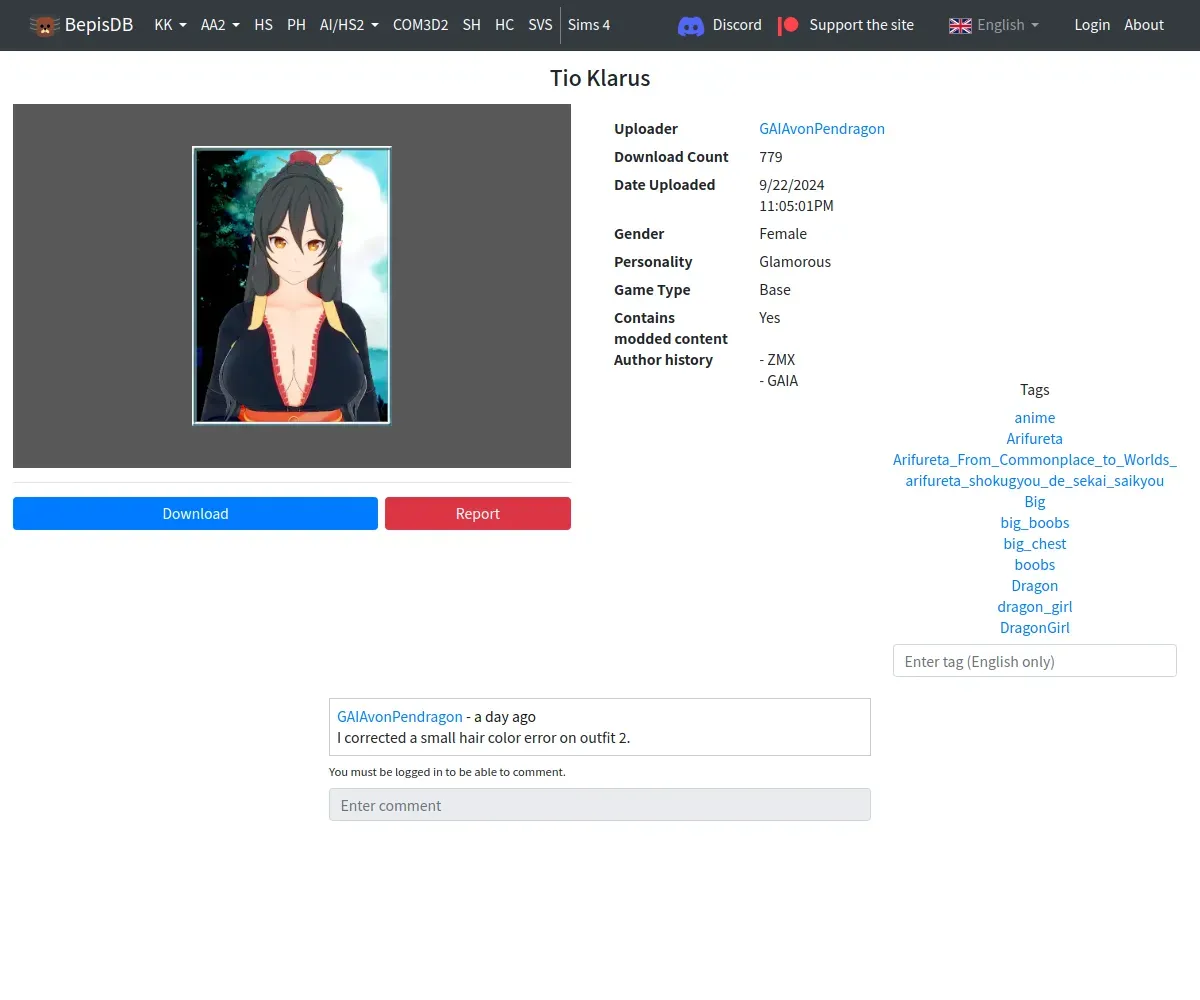Open the About page
The height and width of the screenshot is (1000, 1200).
(x=1144, y=25)
